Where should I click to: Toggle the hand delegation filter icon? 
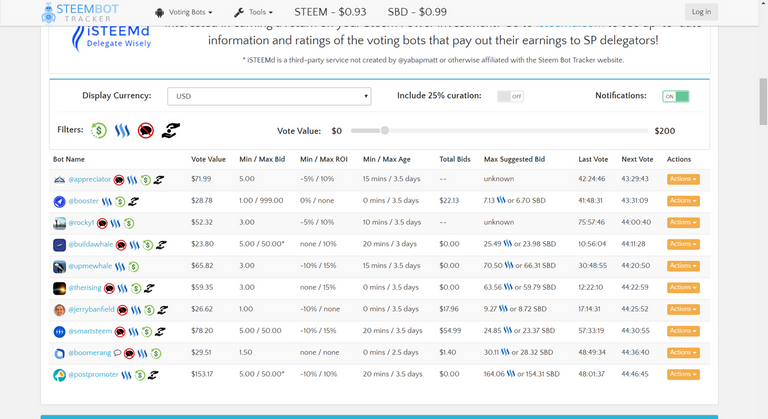tap(170, 130)
